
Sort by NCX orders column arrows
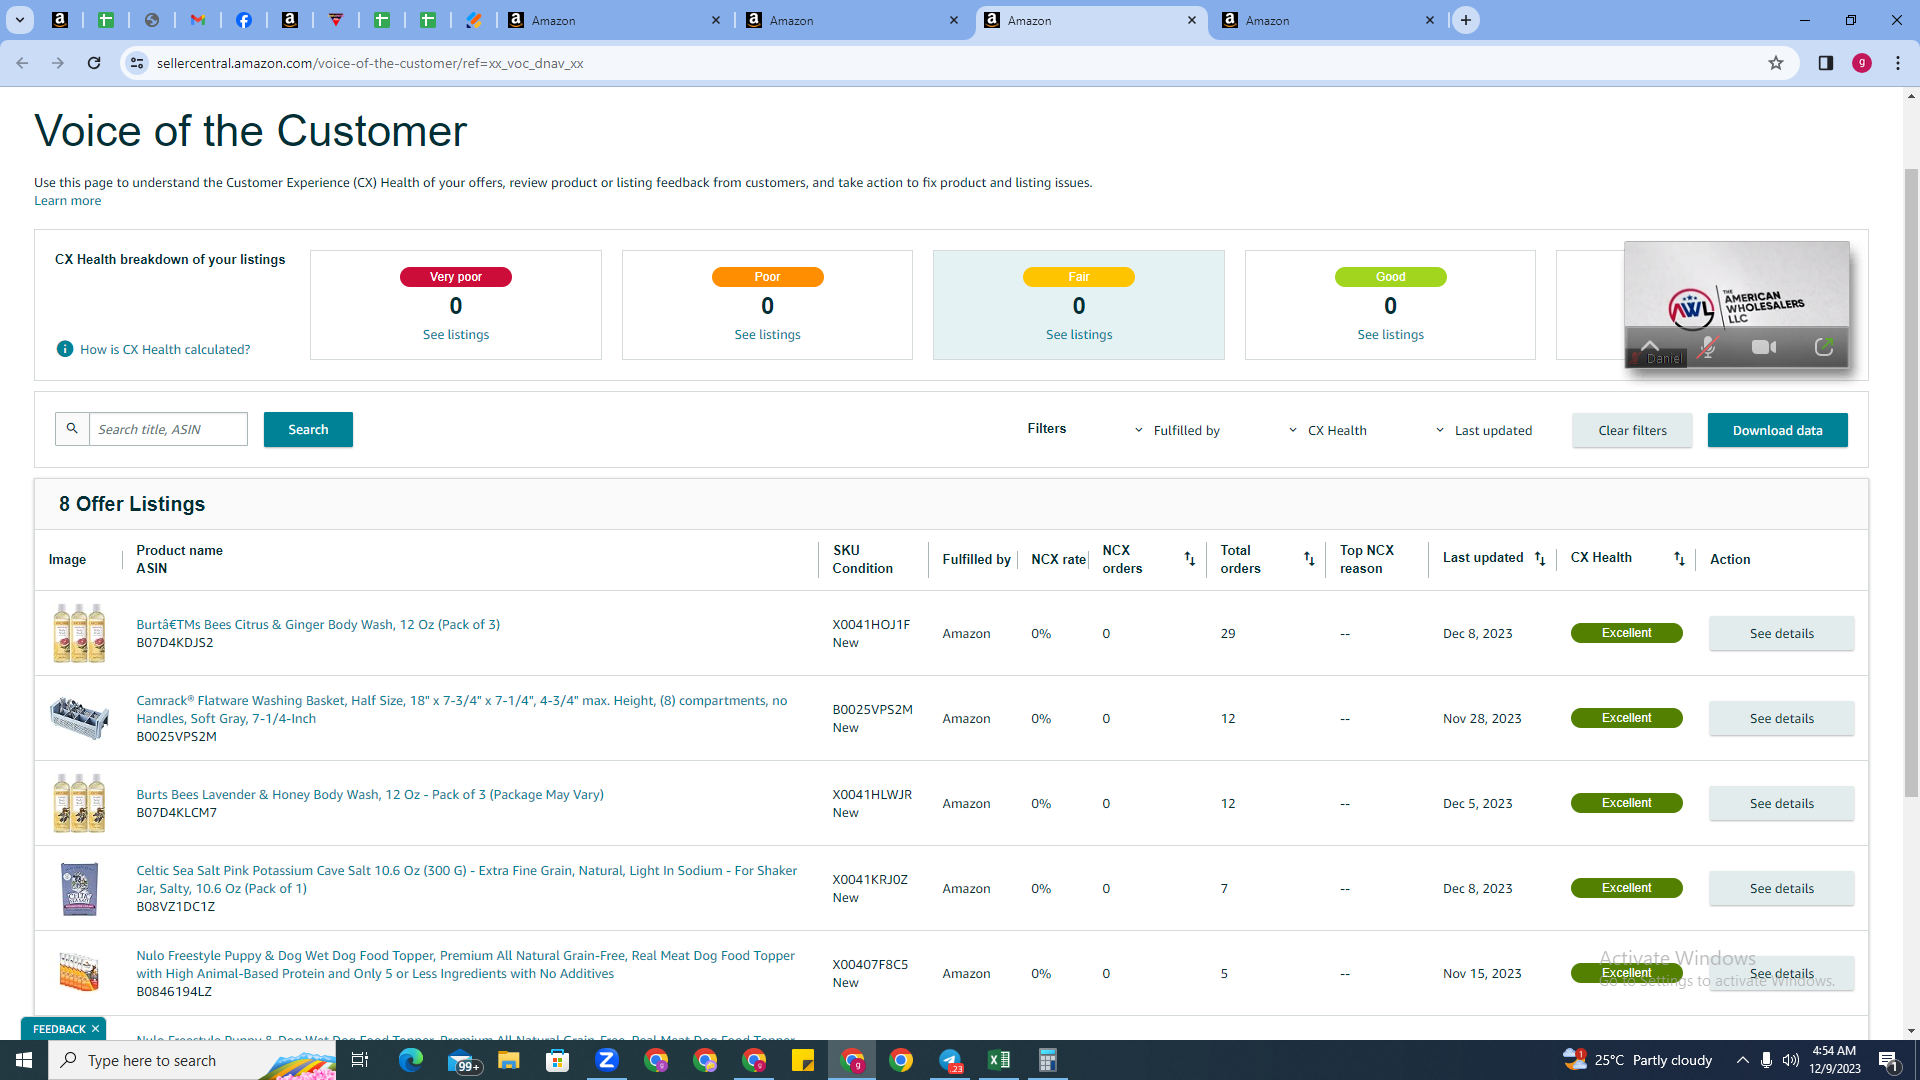(x=1190, y=559)
